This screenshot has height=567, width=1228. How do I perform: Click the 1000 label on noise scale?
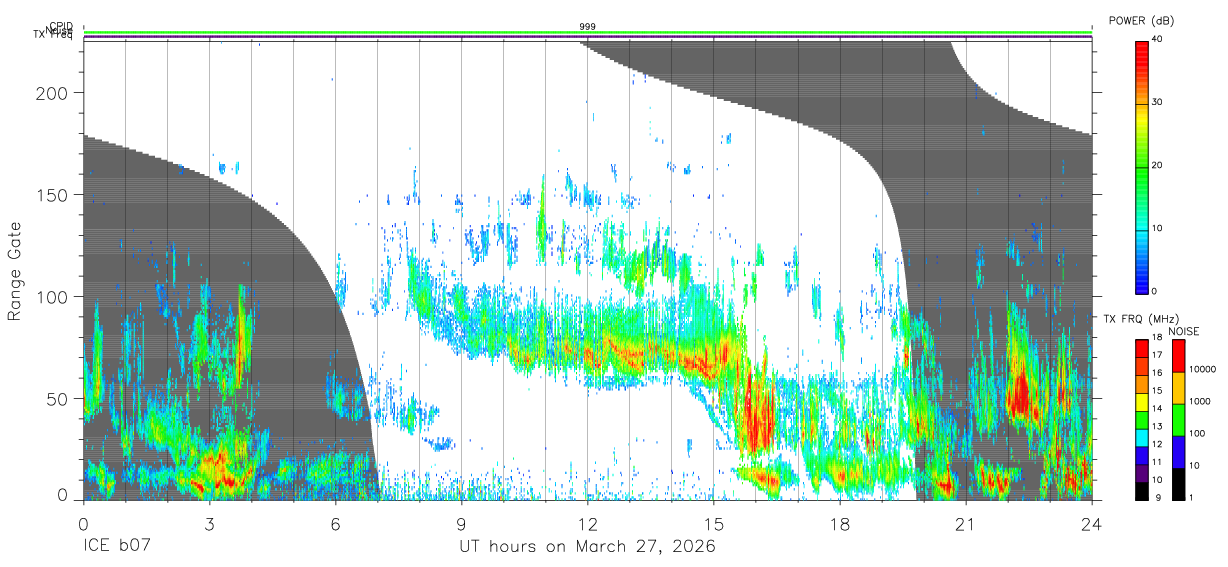click(1200, 403)
